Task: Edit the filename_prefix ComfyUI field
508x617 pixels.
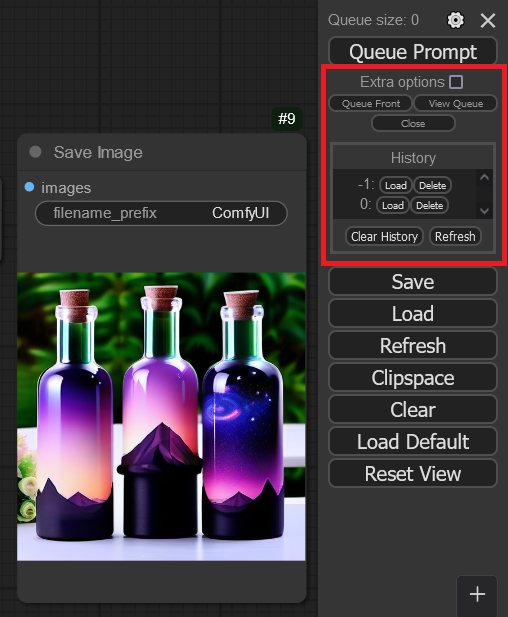Action: 161,213
